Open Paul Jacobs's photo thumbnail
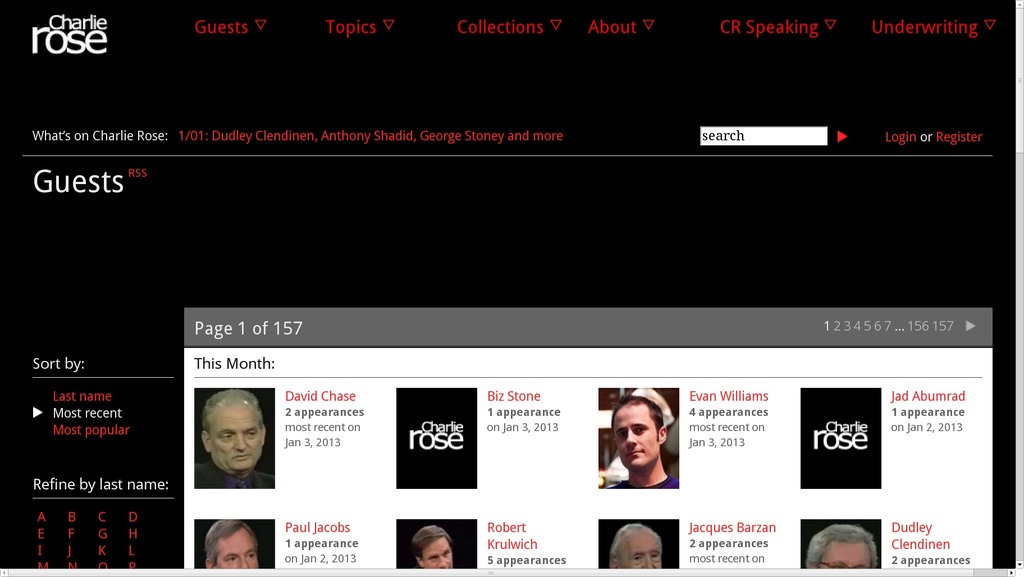 234,544
